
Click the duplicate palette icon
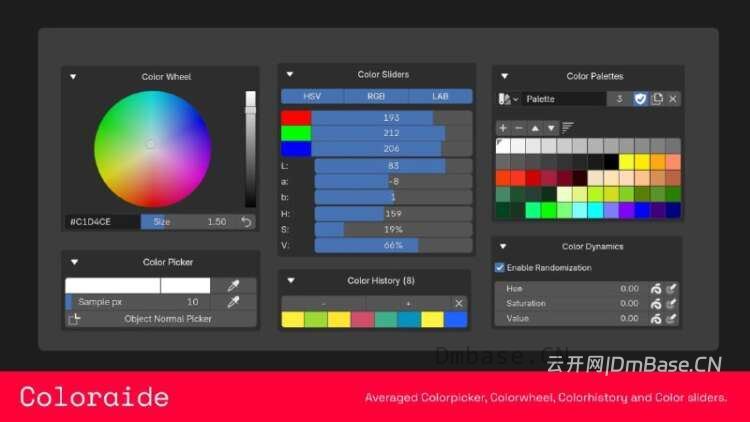657,99
